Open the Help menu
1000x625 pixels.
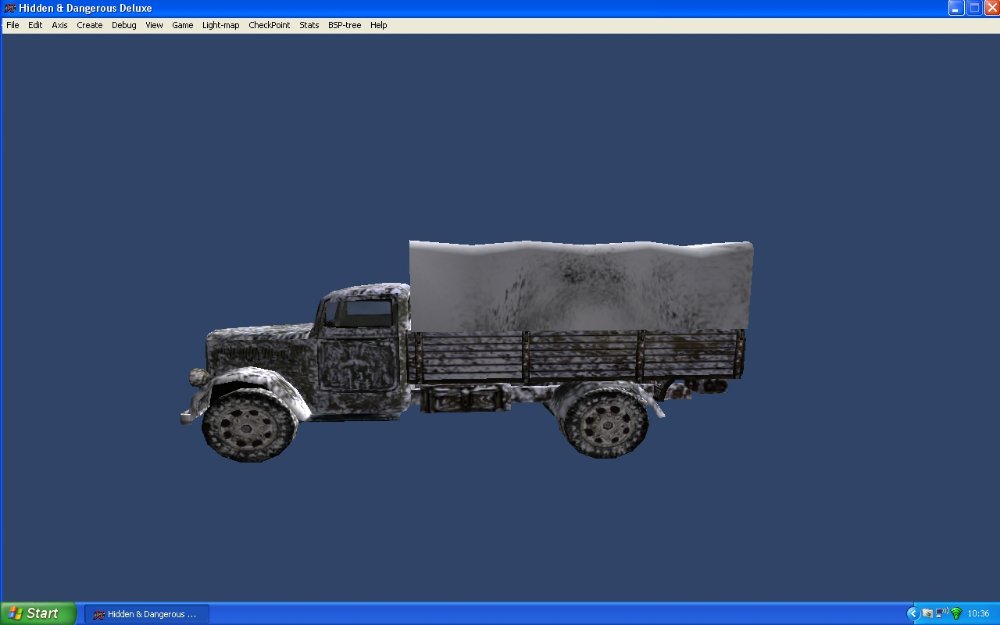click(x=379, y=25)
